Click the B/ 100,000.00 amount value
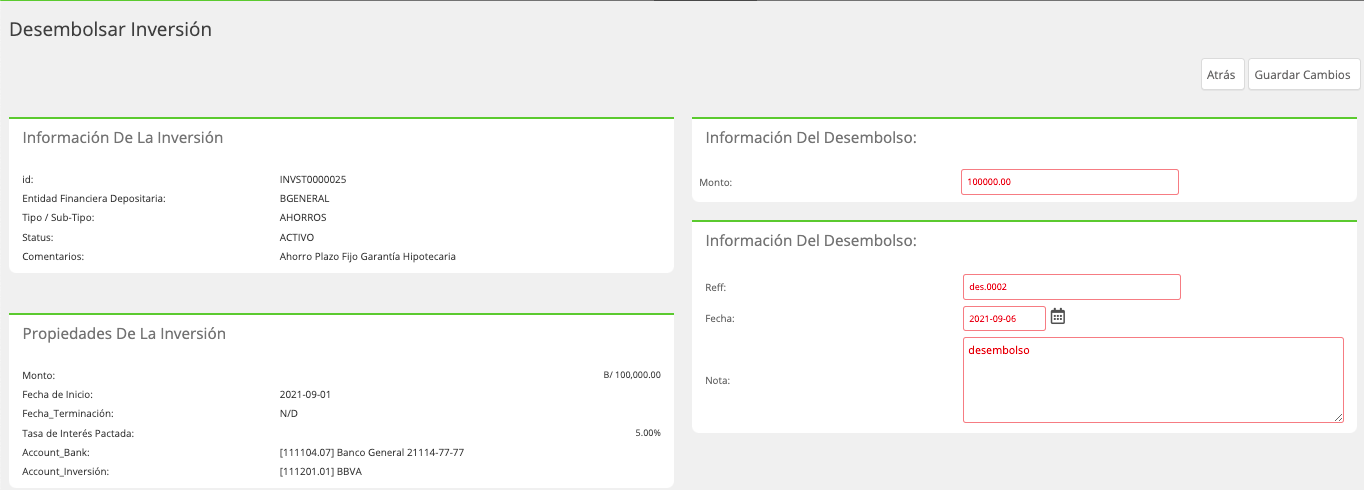 [632, 375]
